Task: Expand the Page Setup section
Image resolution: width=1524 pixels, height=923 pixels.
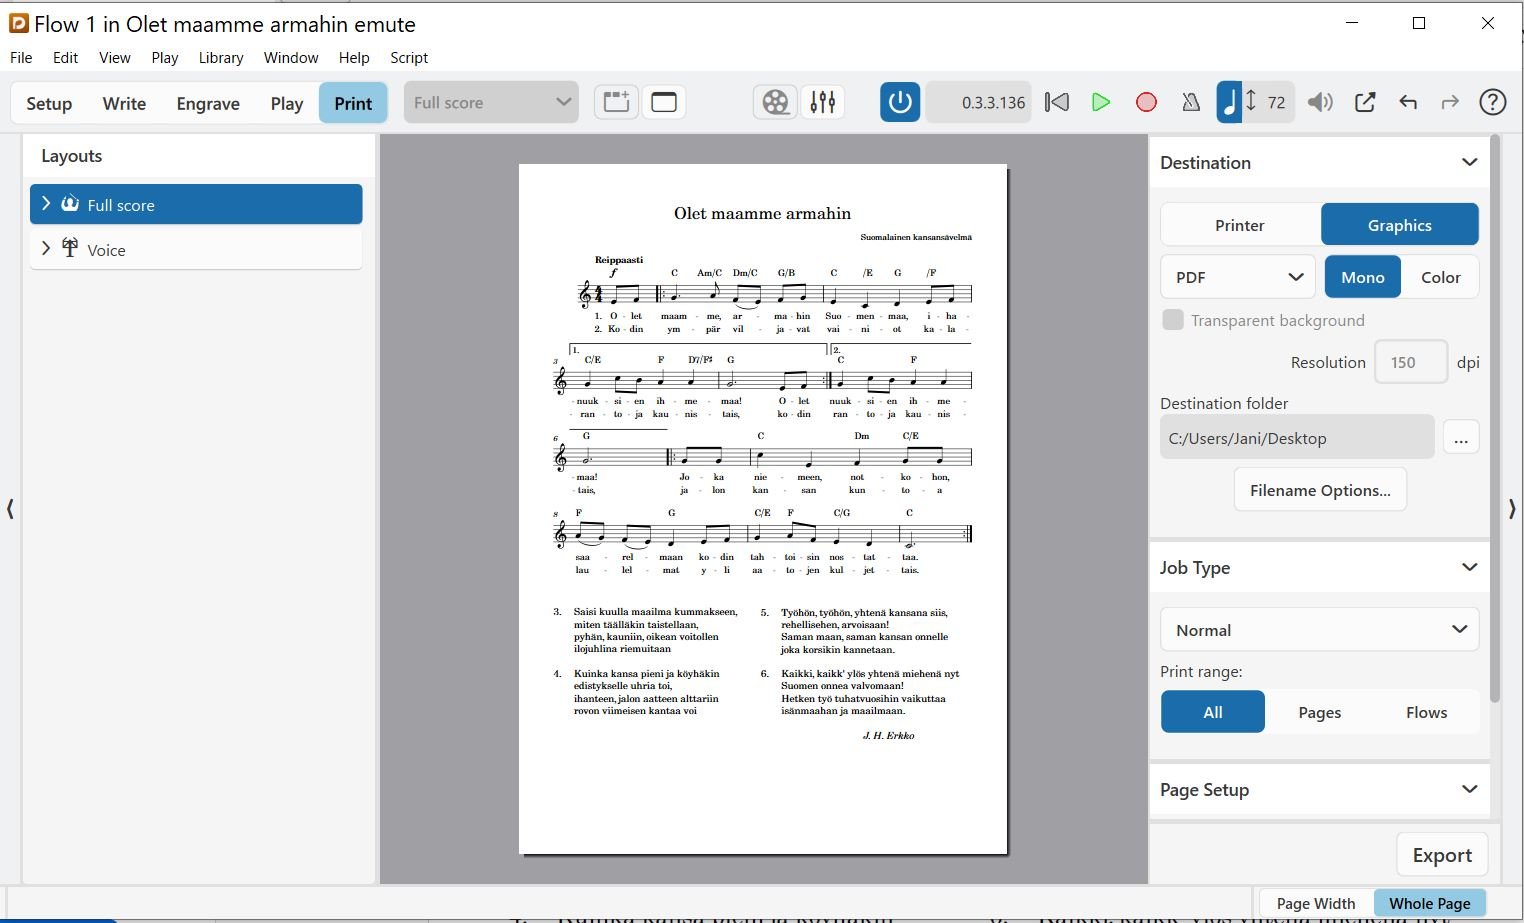Action: pos(1469,789)
